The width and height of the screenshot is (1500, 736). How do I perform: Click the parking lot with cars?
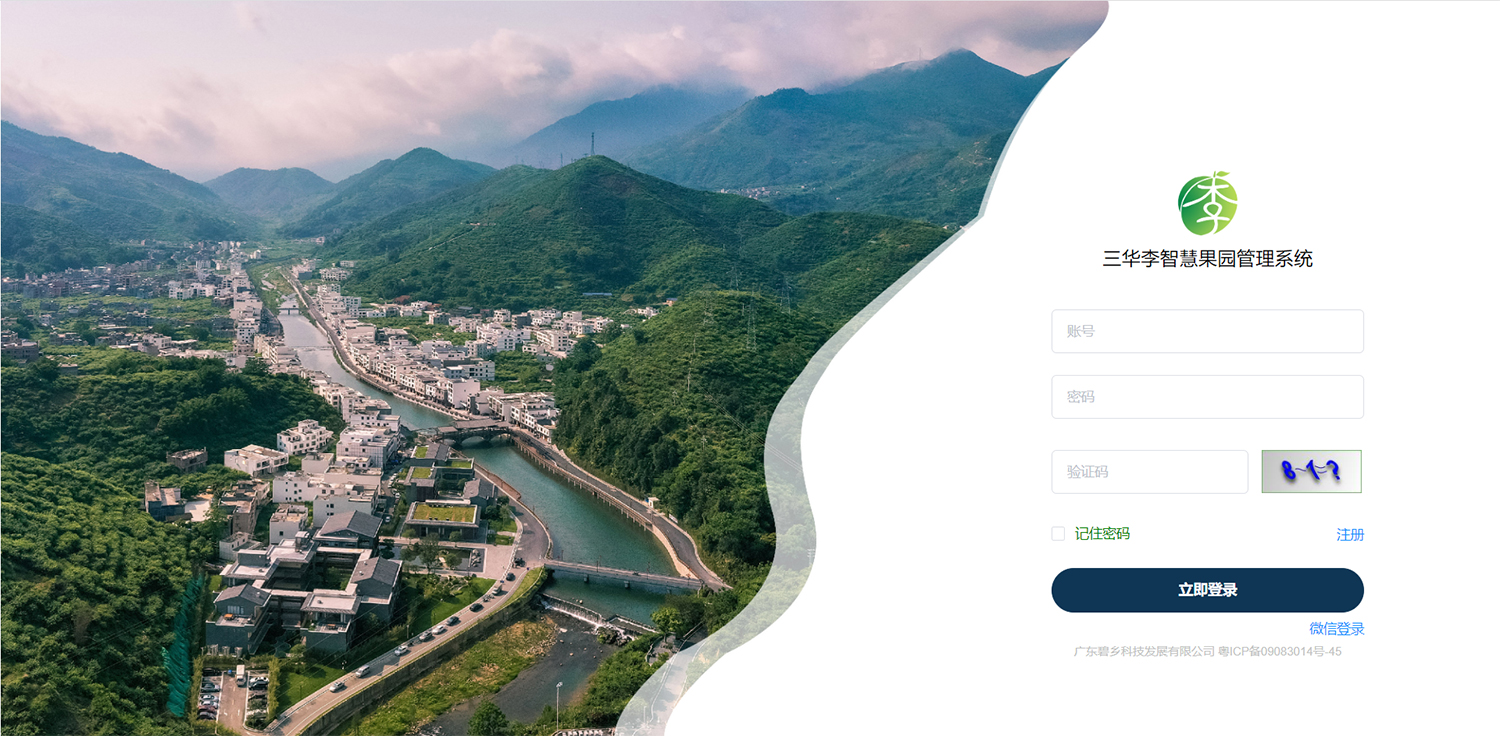click(233, 694)
